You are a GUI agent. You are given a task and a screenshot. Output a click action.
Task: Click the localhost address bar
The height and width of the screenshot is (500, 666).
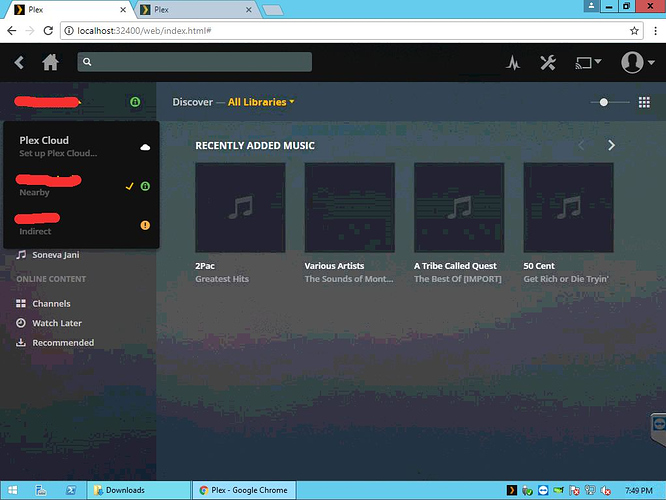click(x=352, y=31)
